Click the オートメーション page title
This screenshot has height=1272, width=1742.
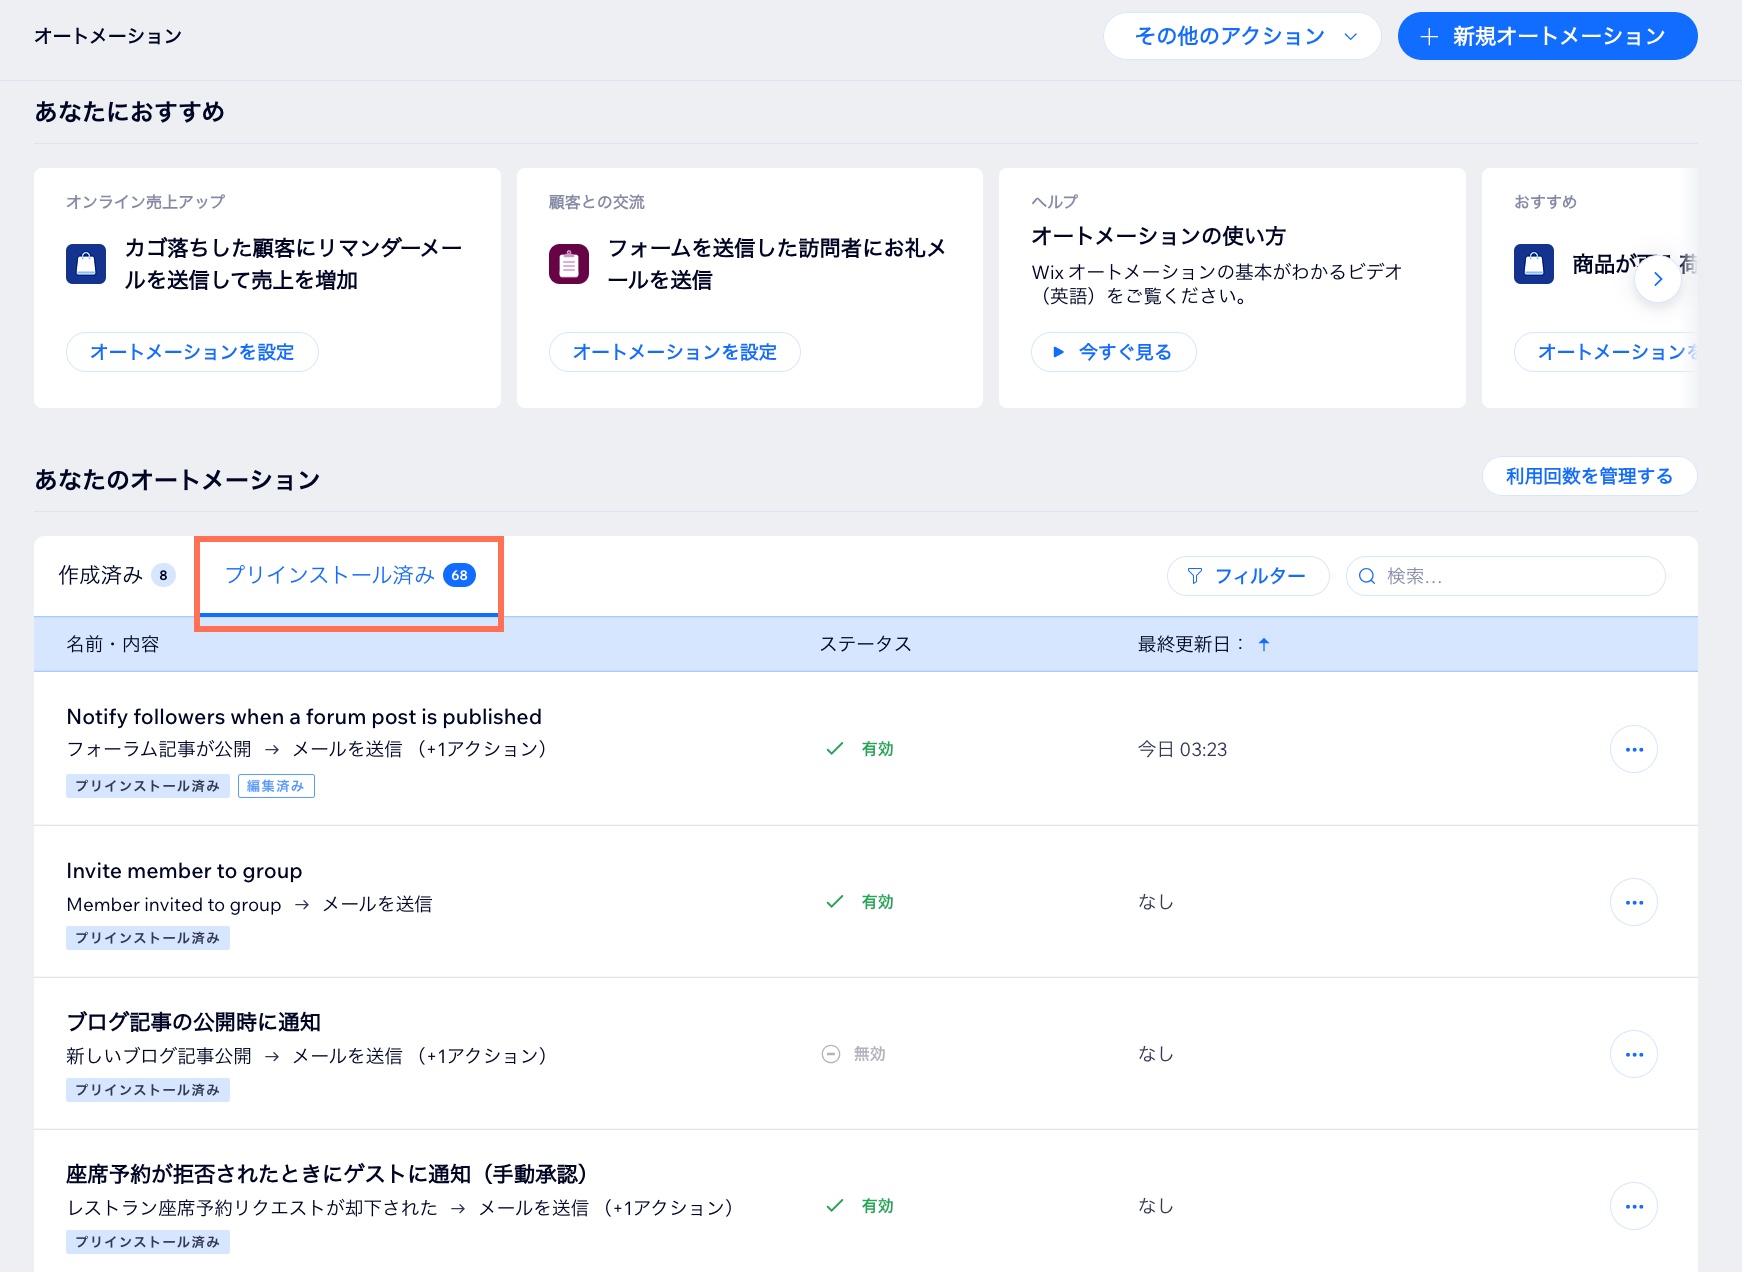(x=108, y=36)
